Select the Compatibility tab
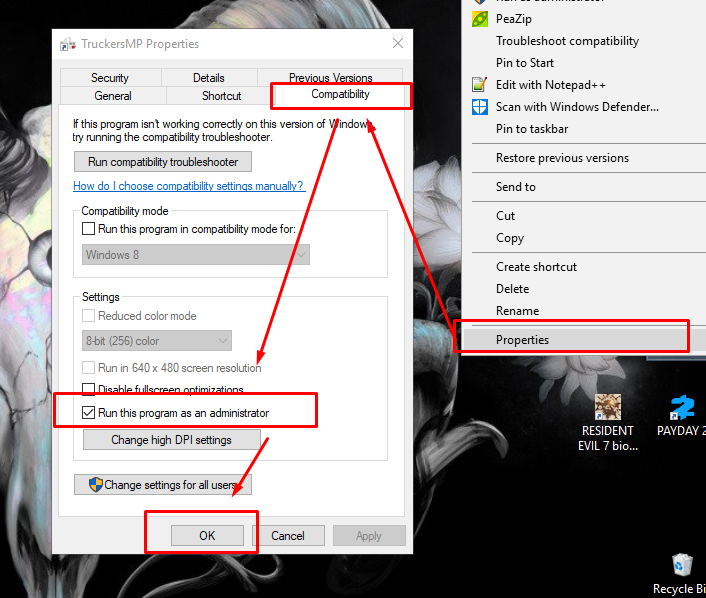 340,94
